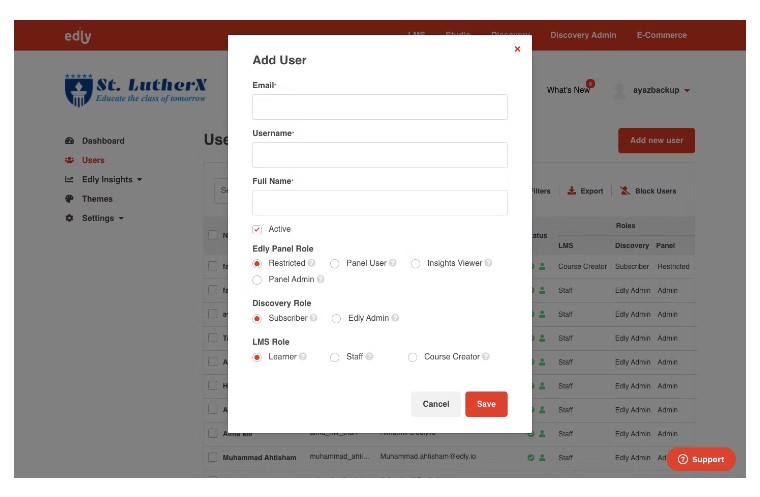The height and width of the screenshot is (497, 760).
Task: Select the Learner LMS role
Action: pyautogui.click(x=257, y=357)
